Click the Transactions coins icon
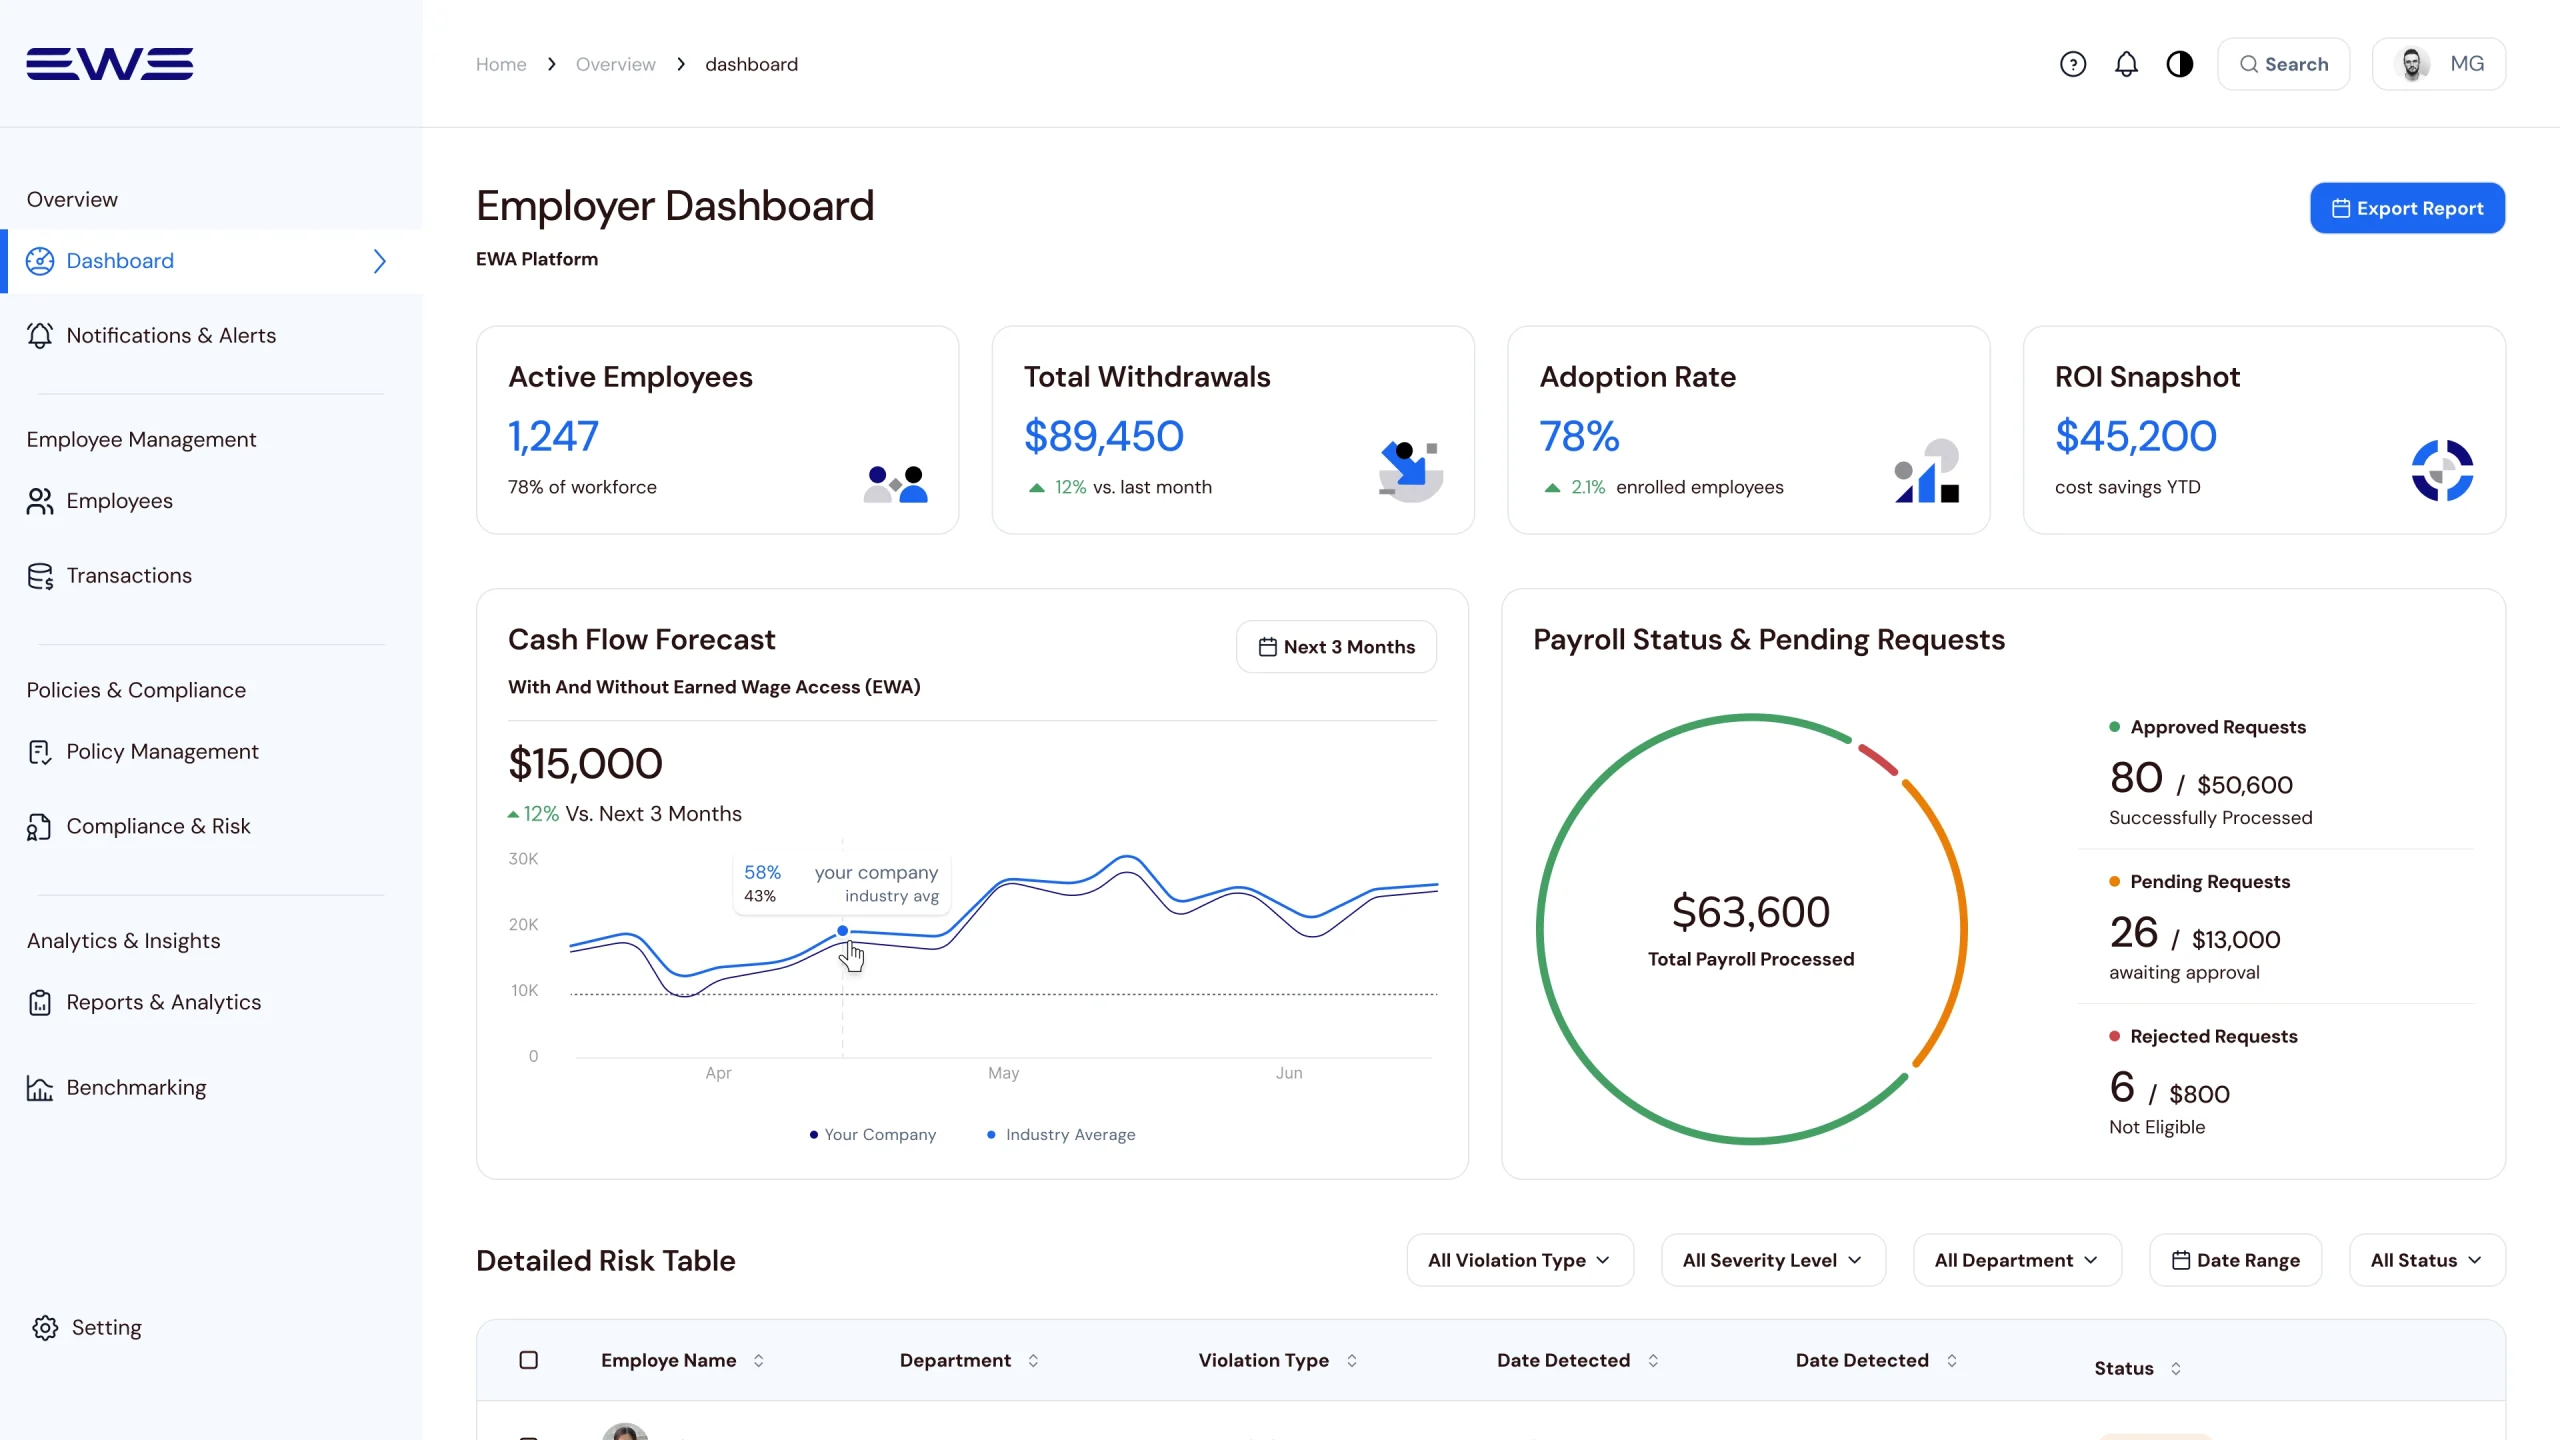2560x1440 pixels. click(x=40, y=576)
